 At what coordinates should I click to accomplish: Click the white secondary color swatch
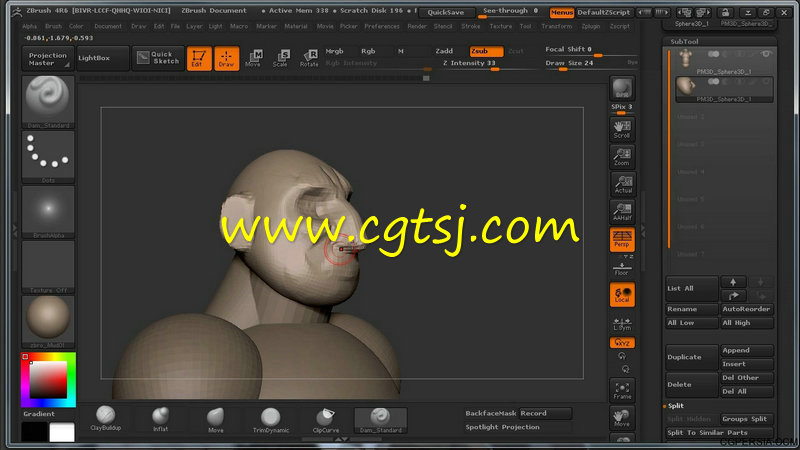coord(62,432)
